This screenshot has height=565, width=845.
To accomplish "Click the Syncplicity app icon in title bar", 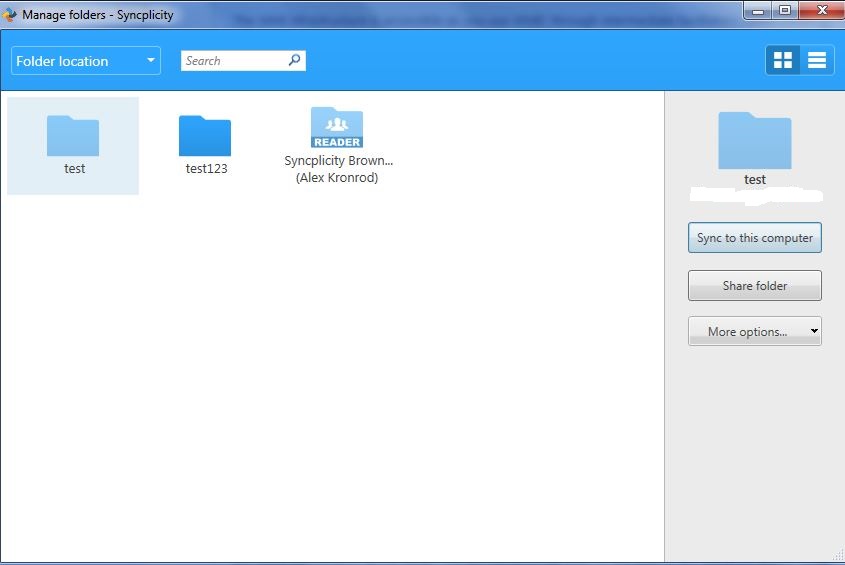I will [10, 15].
